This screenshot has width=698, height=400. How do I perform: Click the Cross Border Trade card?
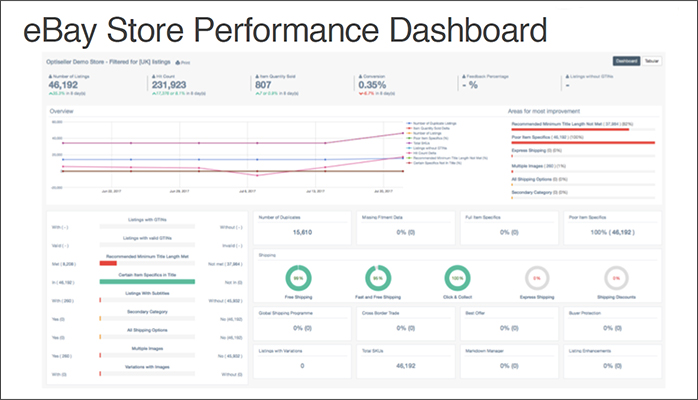(406, 323)
